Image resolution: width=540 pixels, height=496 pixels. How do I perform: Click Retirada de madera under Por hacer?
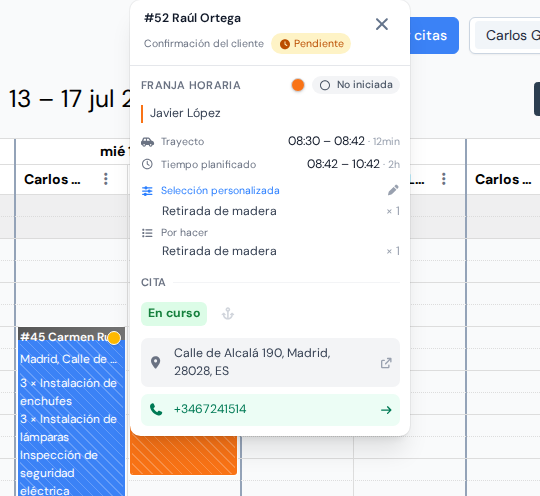point(219,251)
